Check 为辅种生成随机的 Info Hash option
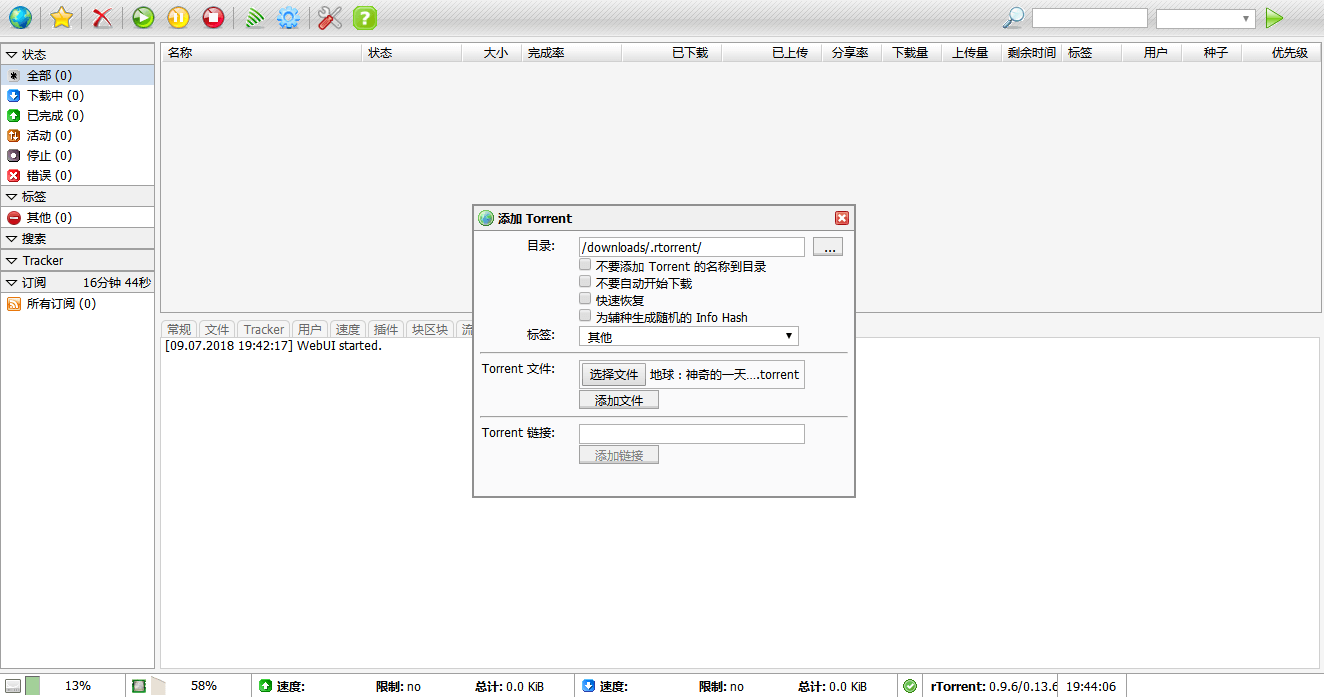1324x697 pixels. point(585,315)
